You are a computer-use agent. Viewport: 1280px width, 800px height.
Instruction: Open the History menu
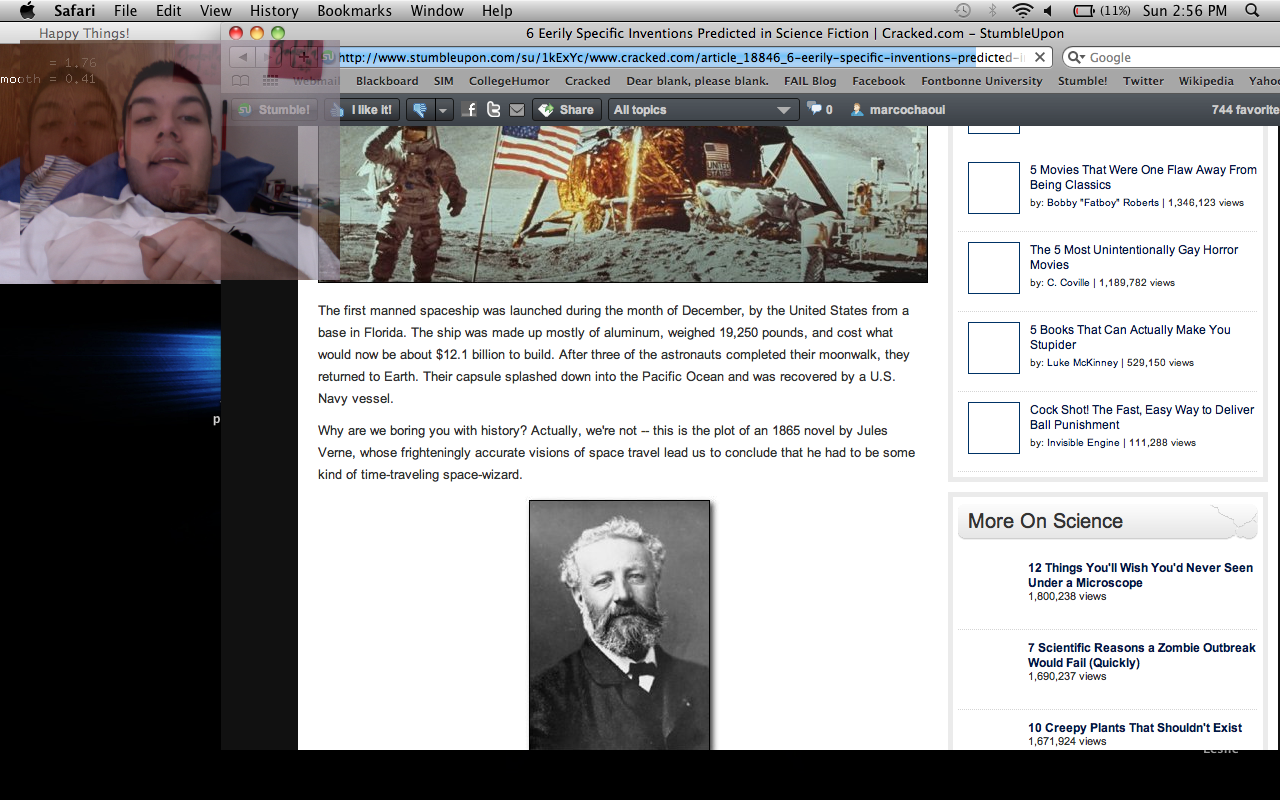click(274, 11)
